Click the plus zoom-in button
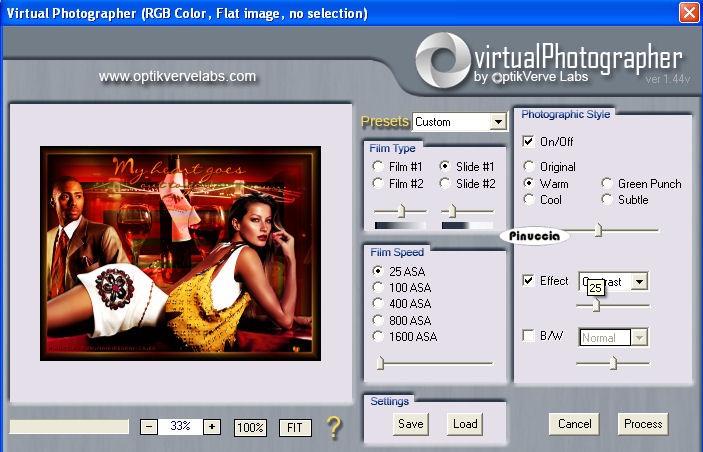703x452 pixels. pos(212,426)
